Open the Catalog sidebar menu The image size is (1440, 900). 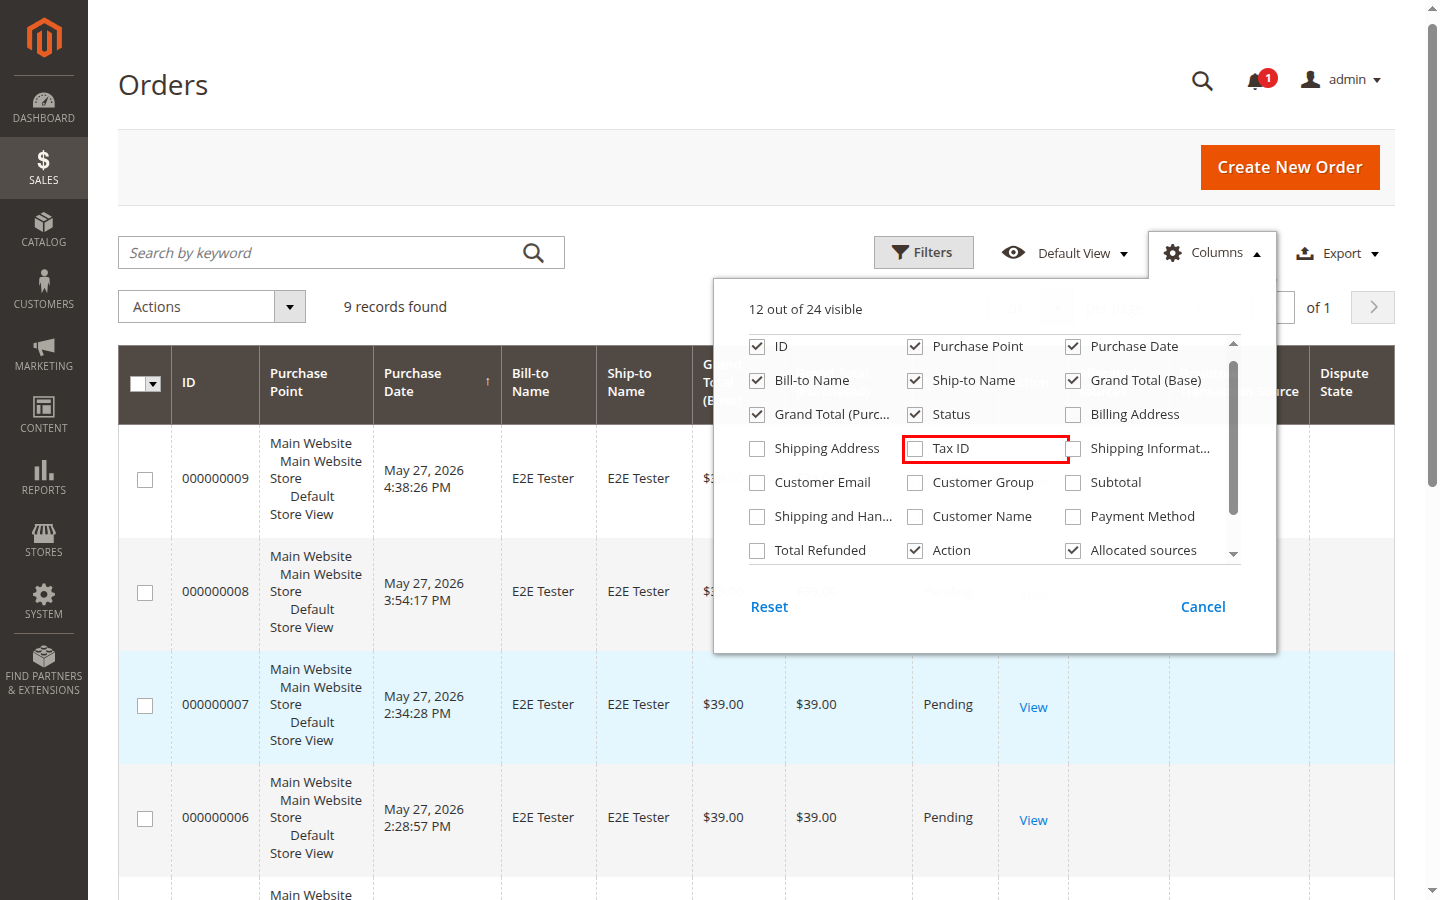(x=44, y=230)
